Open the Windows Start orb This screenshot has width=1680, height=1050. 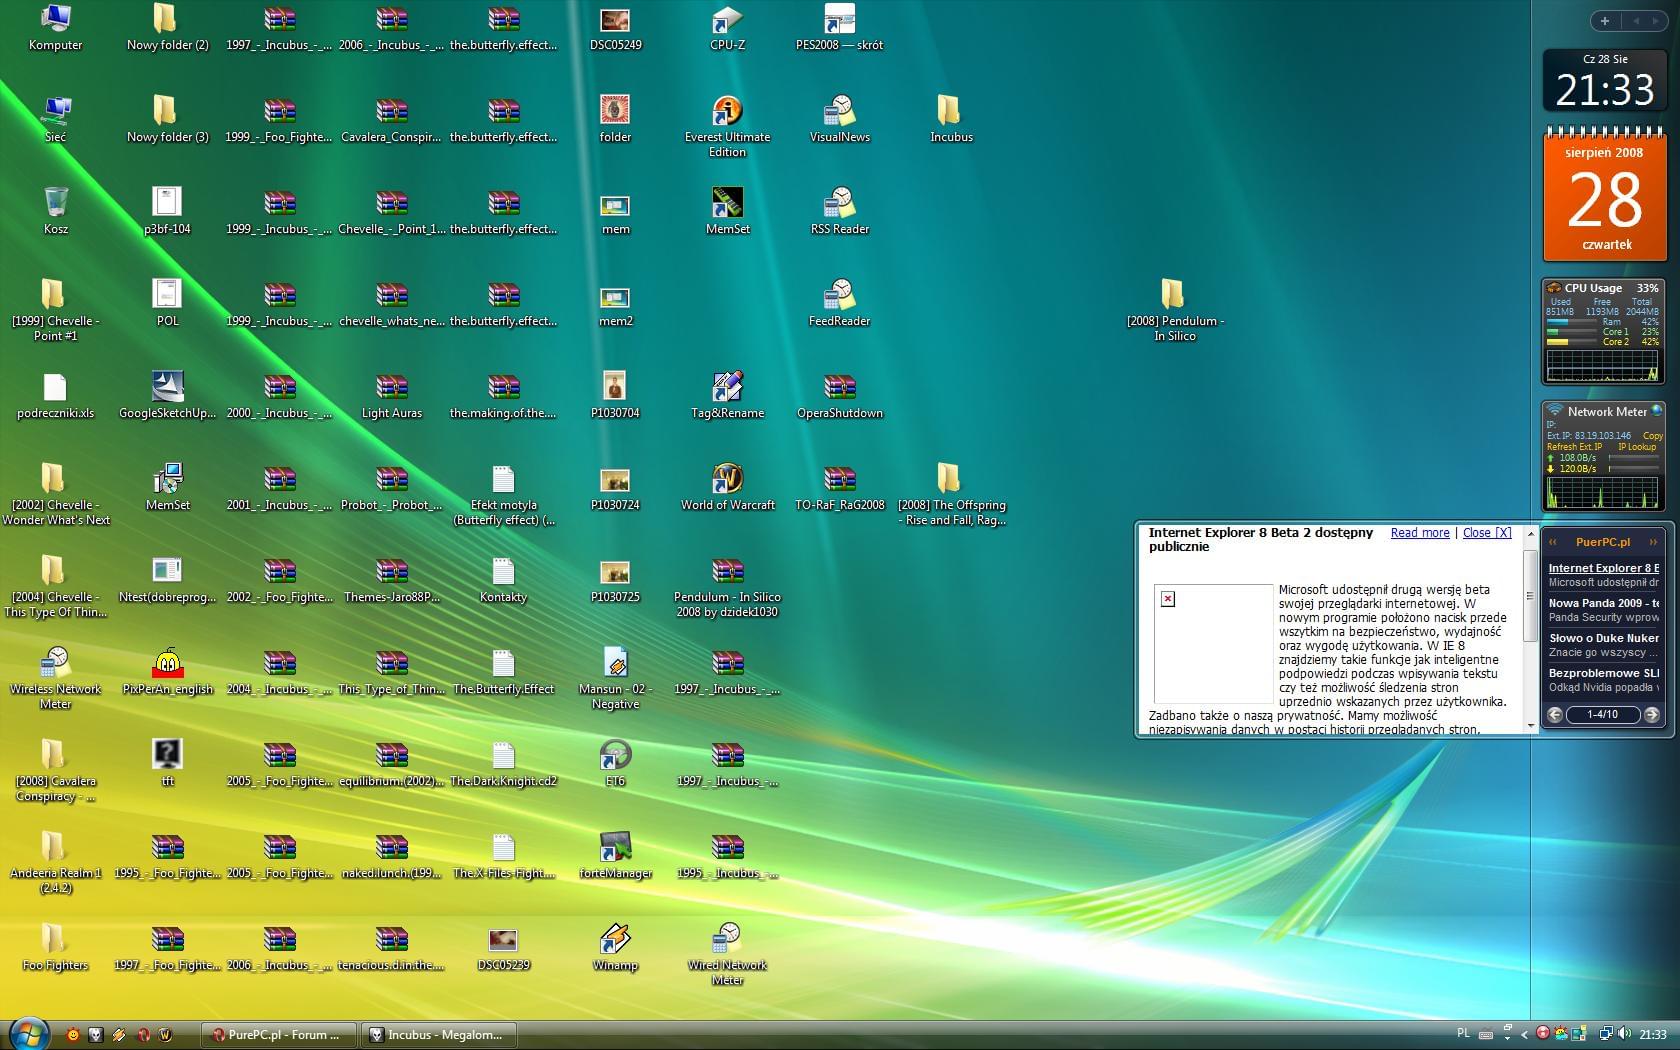(28, 1033)
